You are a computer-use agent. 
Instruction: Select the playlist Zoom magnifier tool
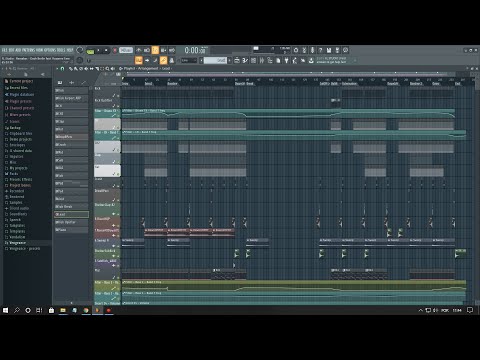click(x=107, y=69)
